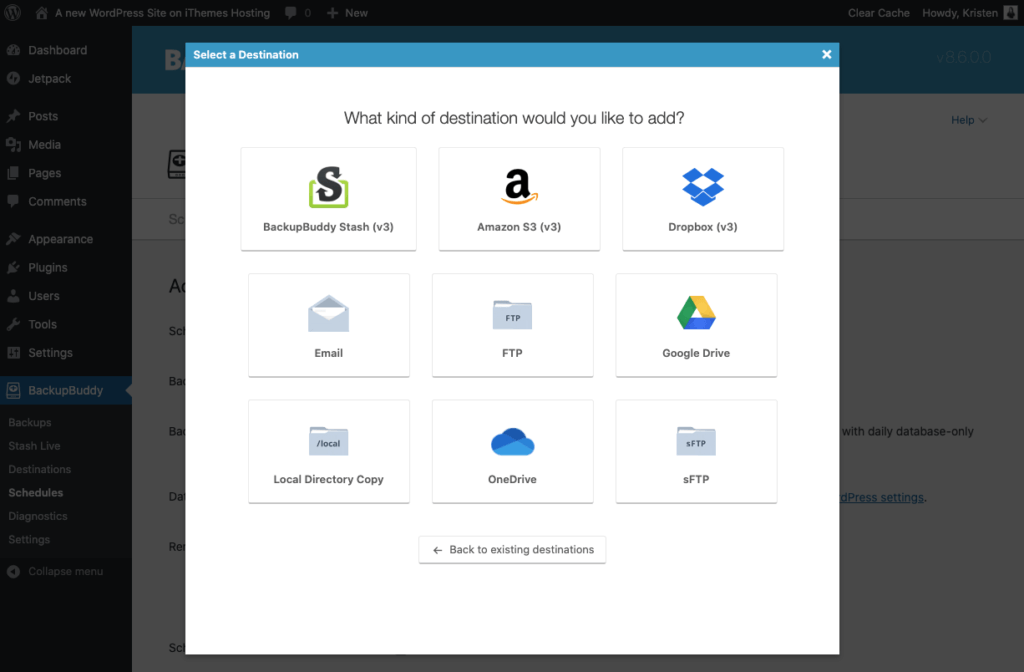Image resolution: width=1024 pixels, height=672 pixels.
Task: Open the Stash Live submenu item
Action: click(x=35, y=446)
